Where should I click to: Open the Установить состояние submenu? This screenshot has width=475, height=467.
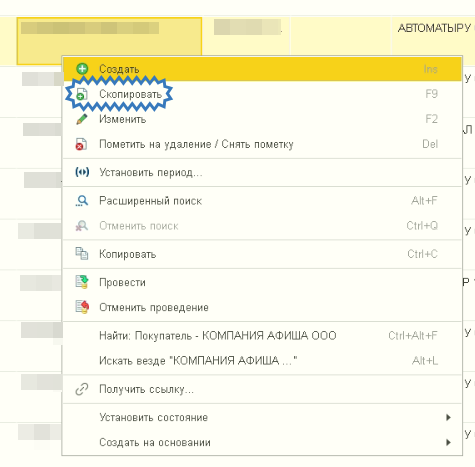(x=262, y=417)
